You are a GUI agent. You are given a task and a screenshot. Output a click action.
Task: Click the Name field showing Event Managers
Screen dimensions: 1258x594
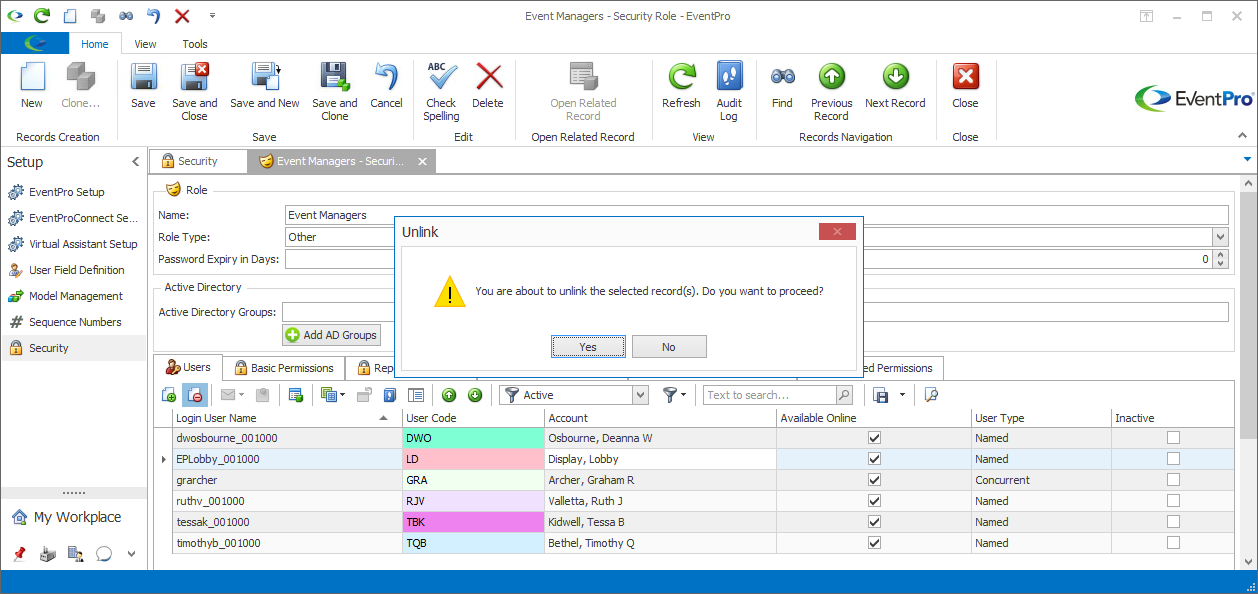pyautogui.click(x=756, y=215)
